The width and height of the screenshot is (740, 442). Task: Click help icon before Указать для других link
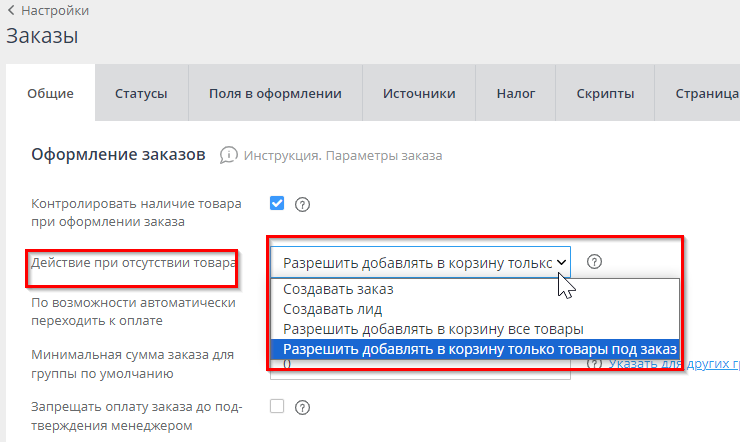(x=594, y=364)
